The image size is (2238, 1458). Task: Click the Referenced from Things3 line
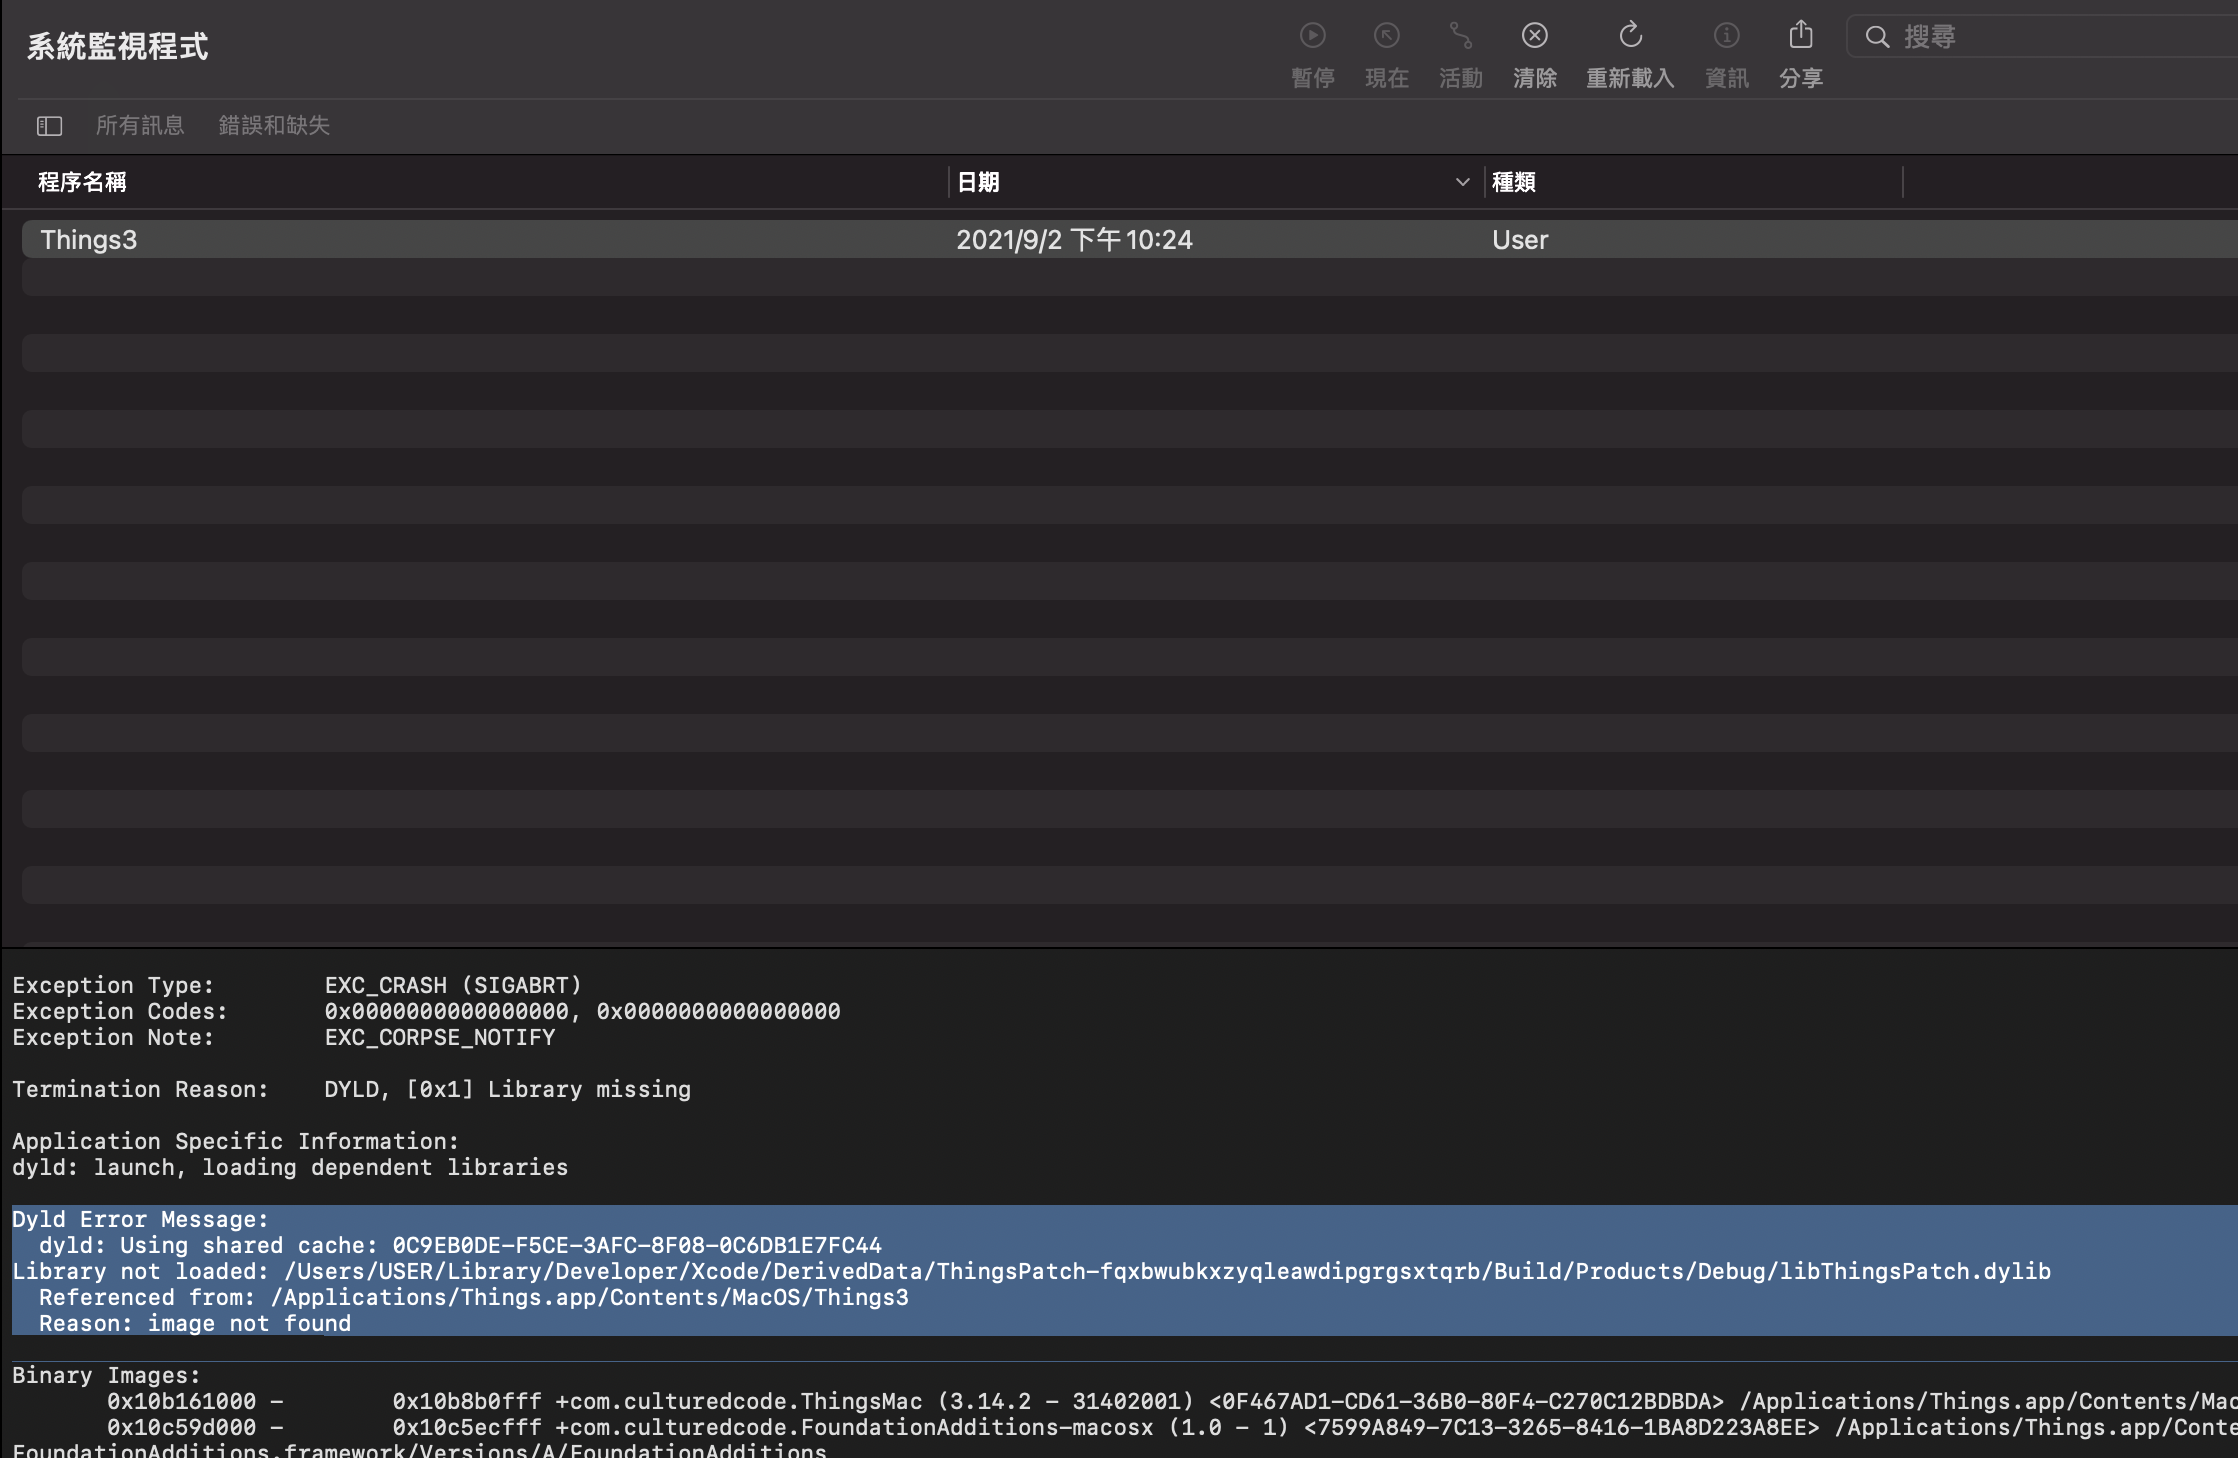click(x=474, y=1297)
